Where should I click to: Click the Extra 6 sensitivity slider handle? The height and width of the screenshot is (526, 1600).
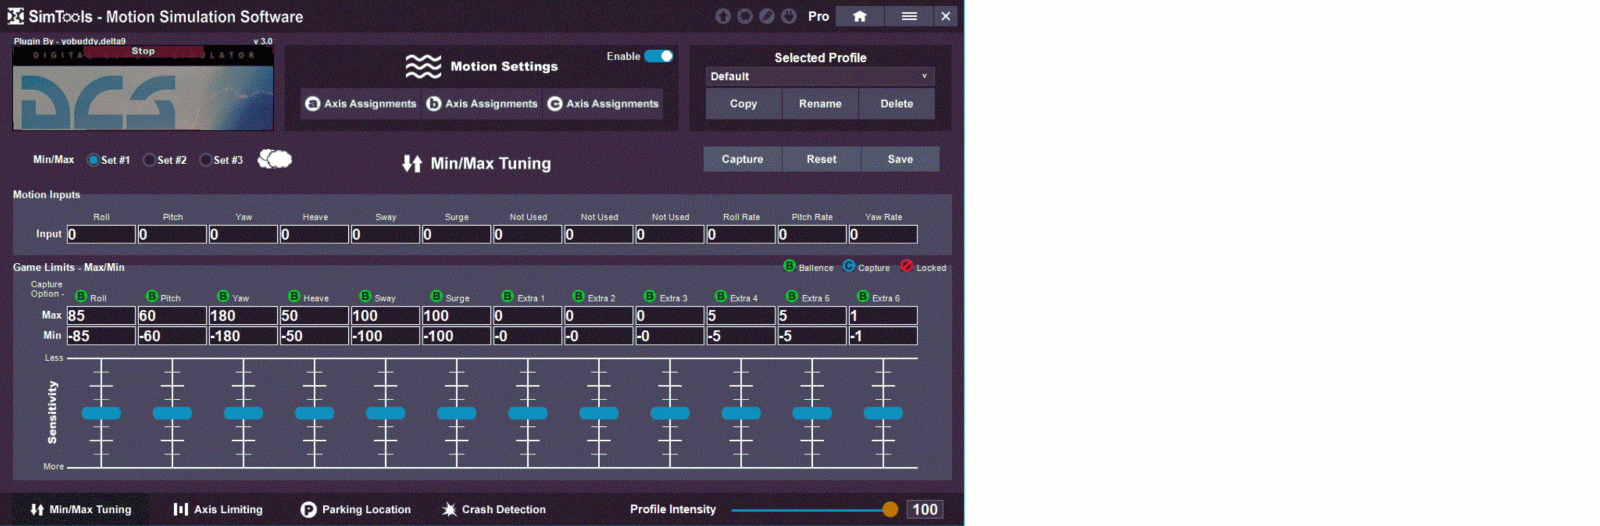(x=883, y=413)
